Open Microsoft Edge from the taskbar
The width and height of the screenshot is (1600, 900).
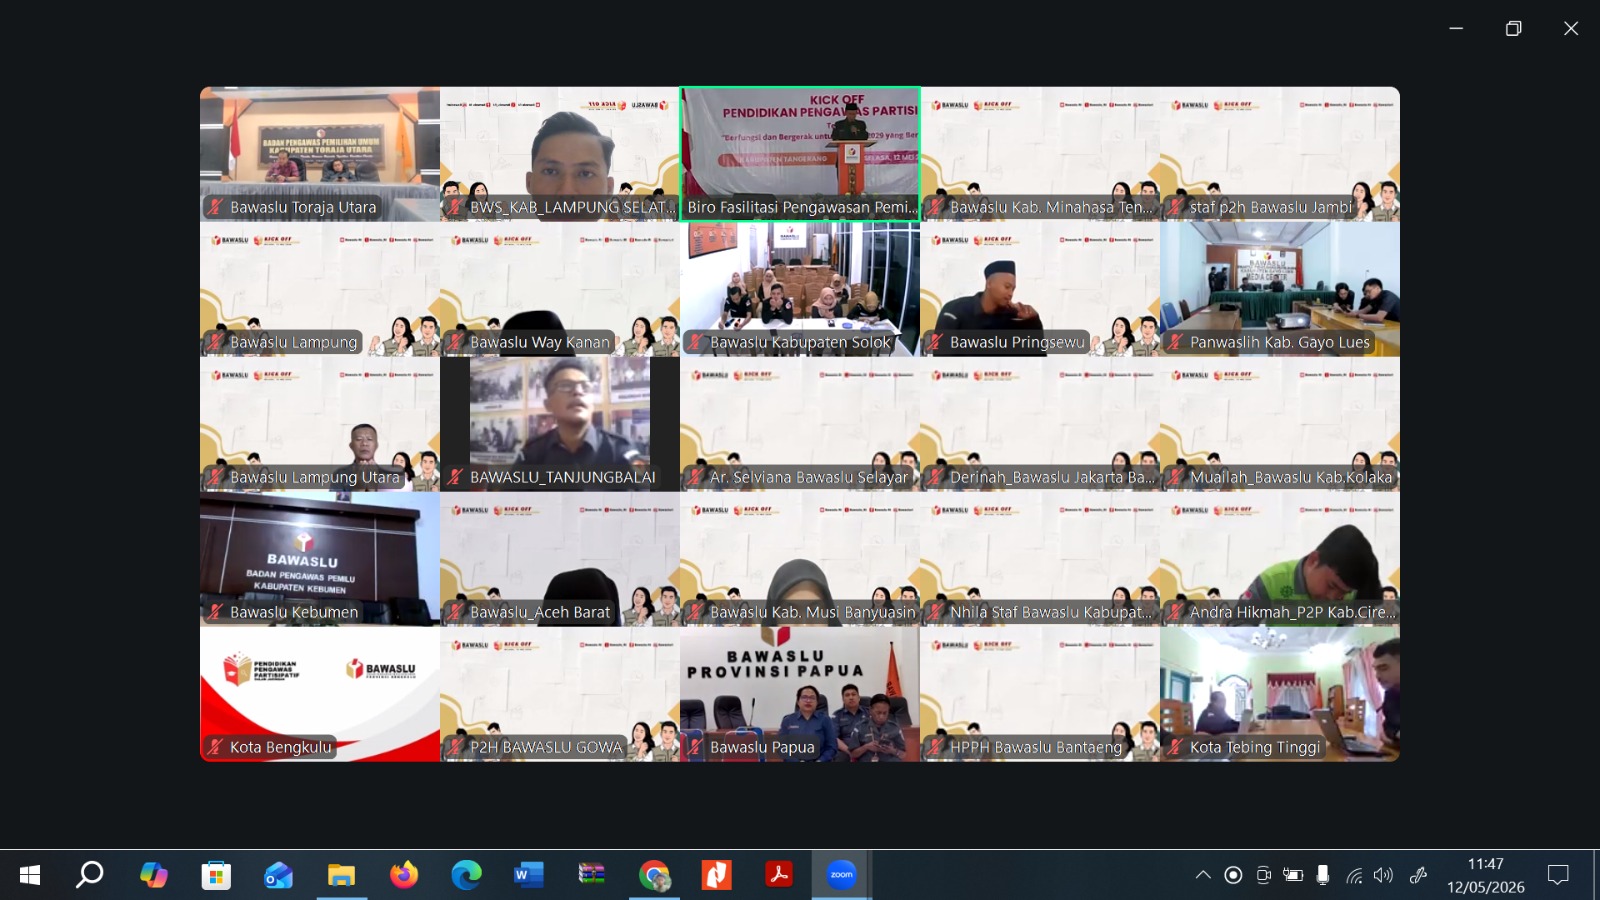[466, 875]
